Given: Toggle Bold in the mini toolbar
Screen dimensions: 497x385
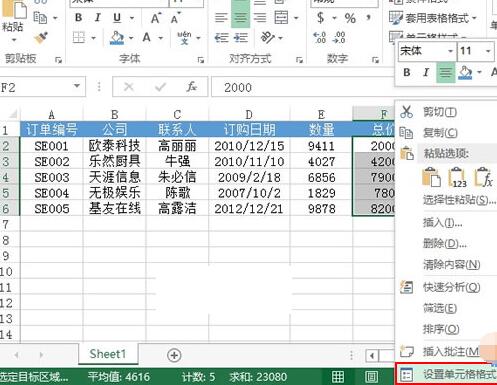Looking at the screenshot, I should pyautogui.click(x=407, y=72).
